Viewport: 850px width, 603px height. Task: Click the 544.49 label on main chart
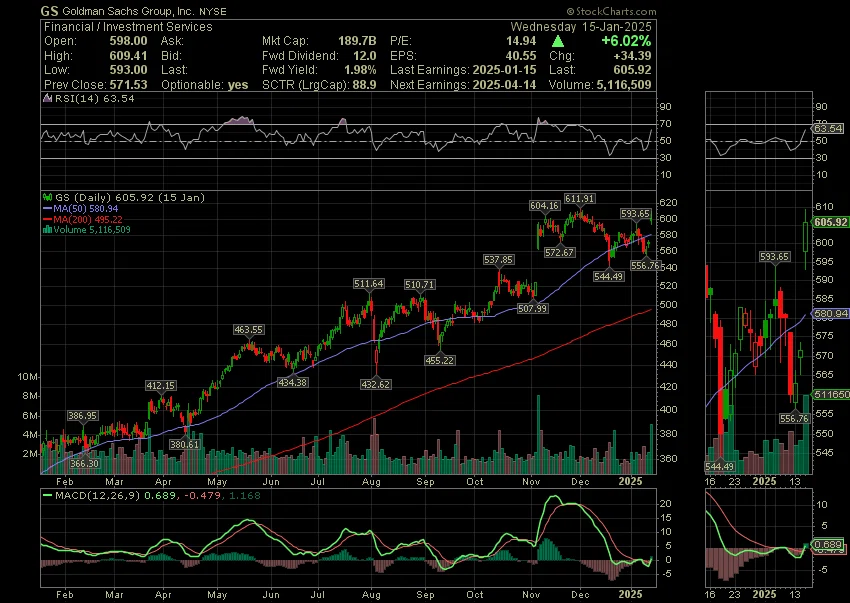point(608,277)
